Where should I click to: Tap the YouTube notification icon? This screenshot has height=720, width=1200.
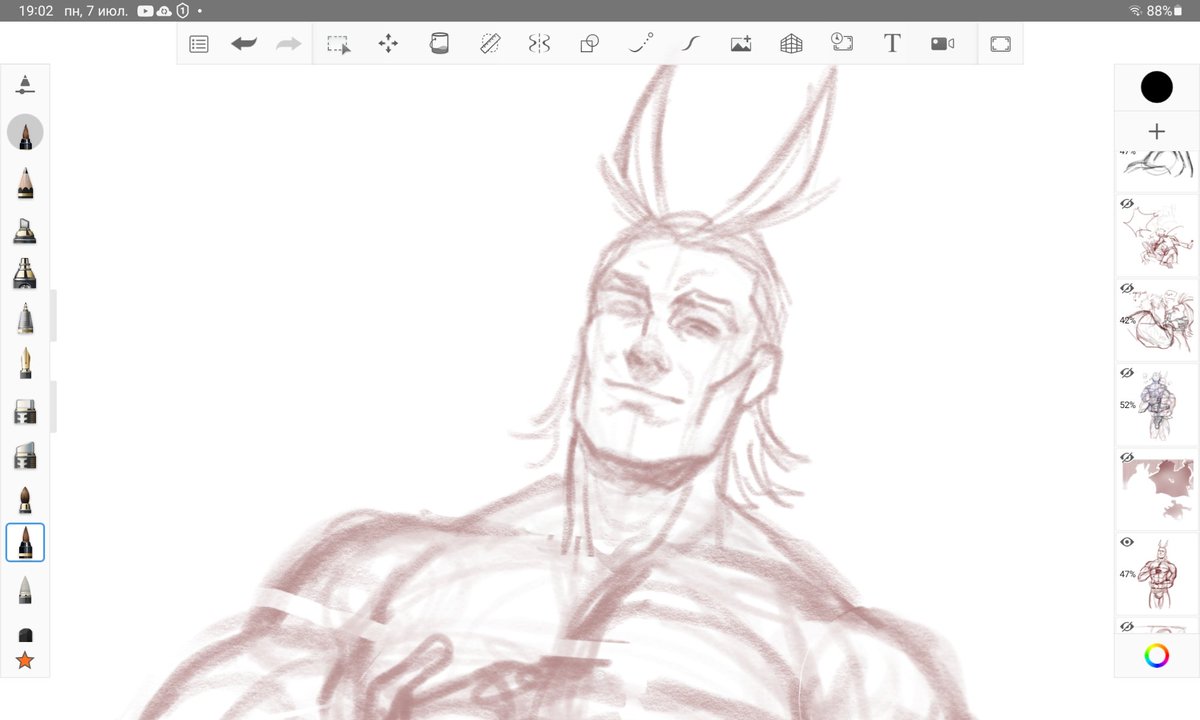point(146,11)
